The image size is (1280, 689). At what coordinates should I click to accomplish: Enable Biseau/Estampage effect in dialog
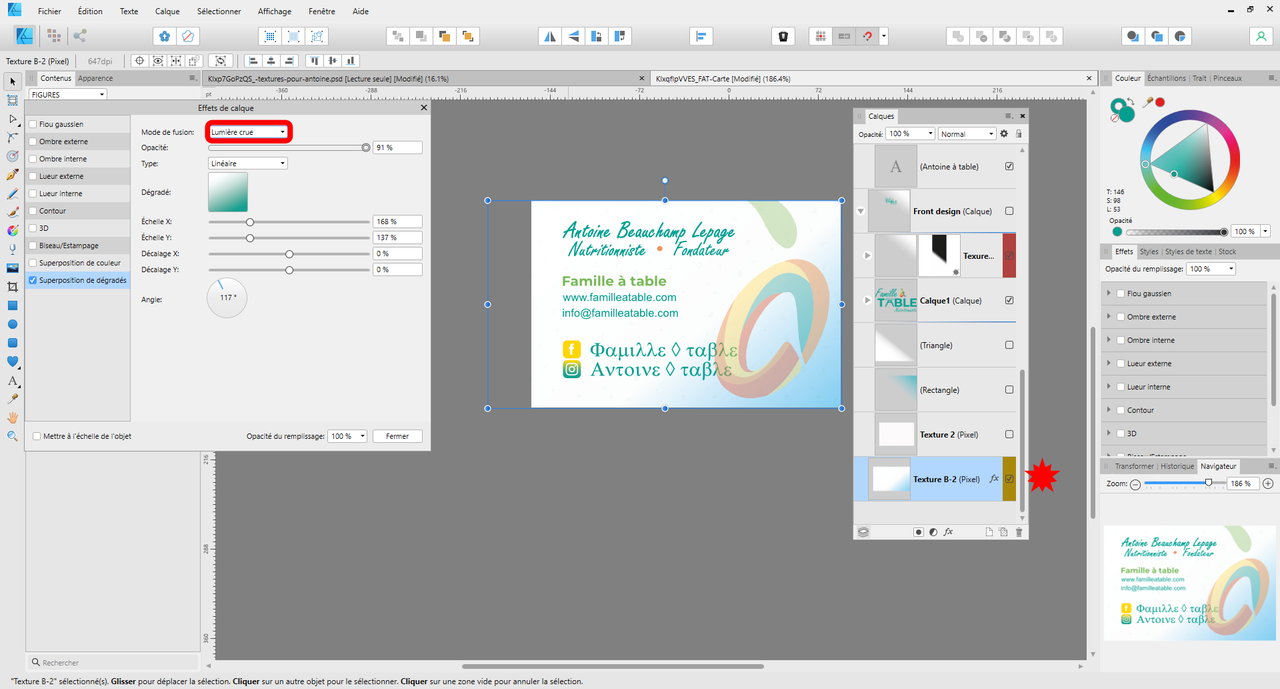(x=34, y=246)
